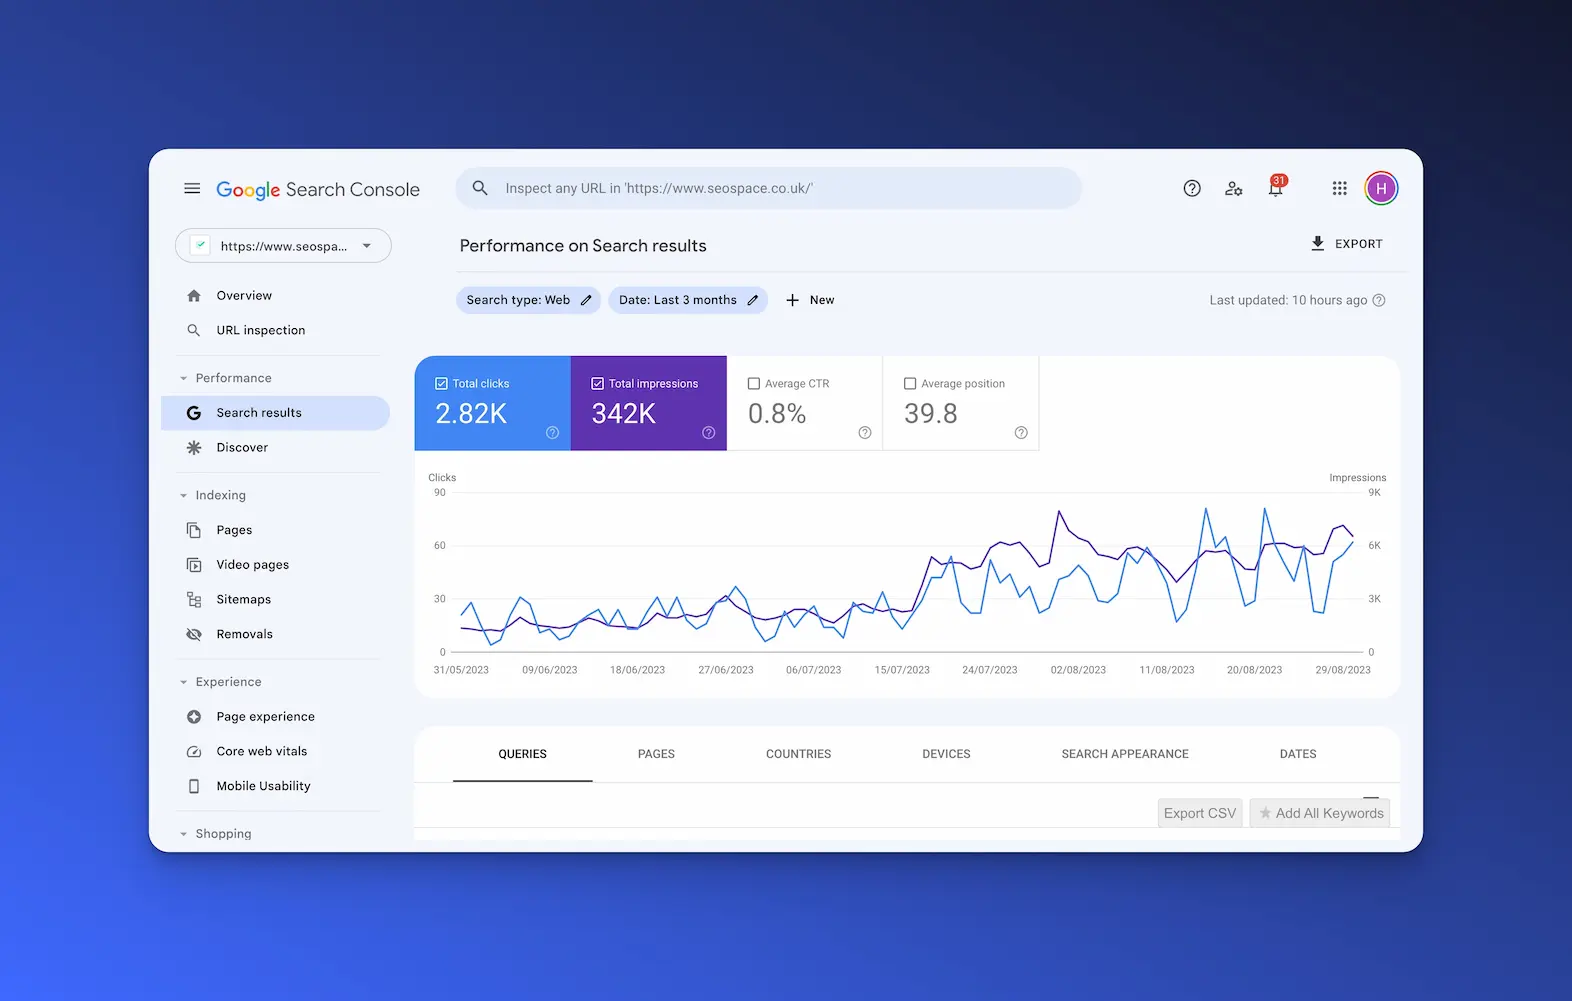This screenshot has height=1001, width=1572.
Task: Switch to the COUNTRIES tab
Action: click(798, 754)
